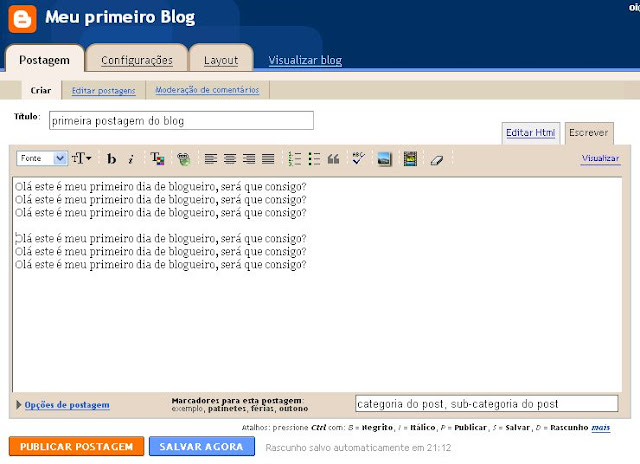Screen dimensions: 640x464
Task: Click the mais shortcuts link
Action: pyautogui.click(x=600, y=427)
